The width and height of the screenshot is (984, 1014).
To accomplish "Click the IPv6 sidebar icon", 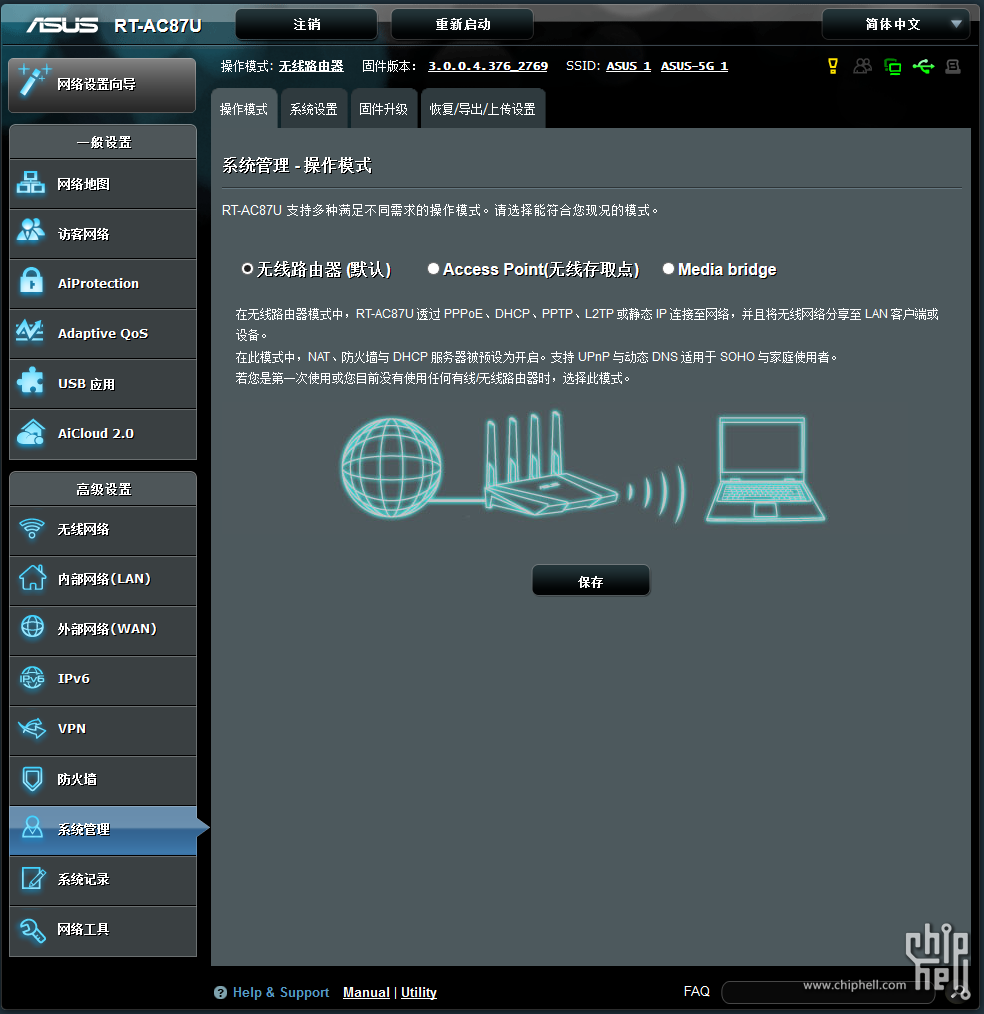I will coord(32,678).
